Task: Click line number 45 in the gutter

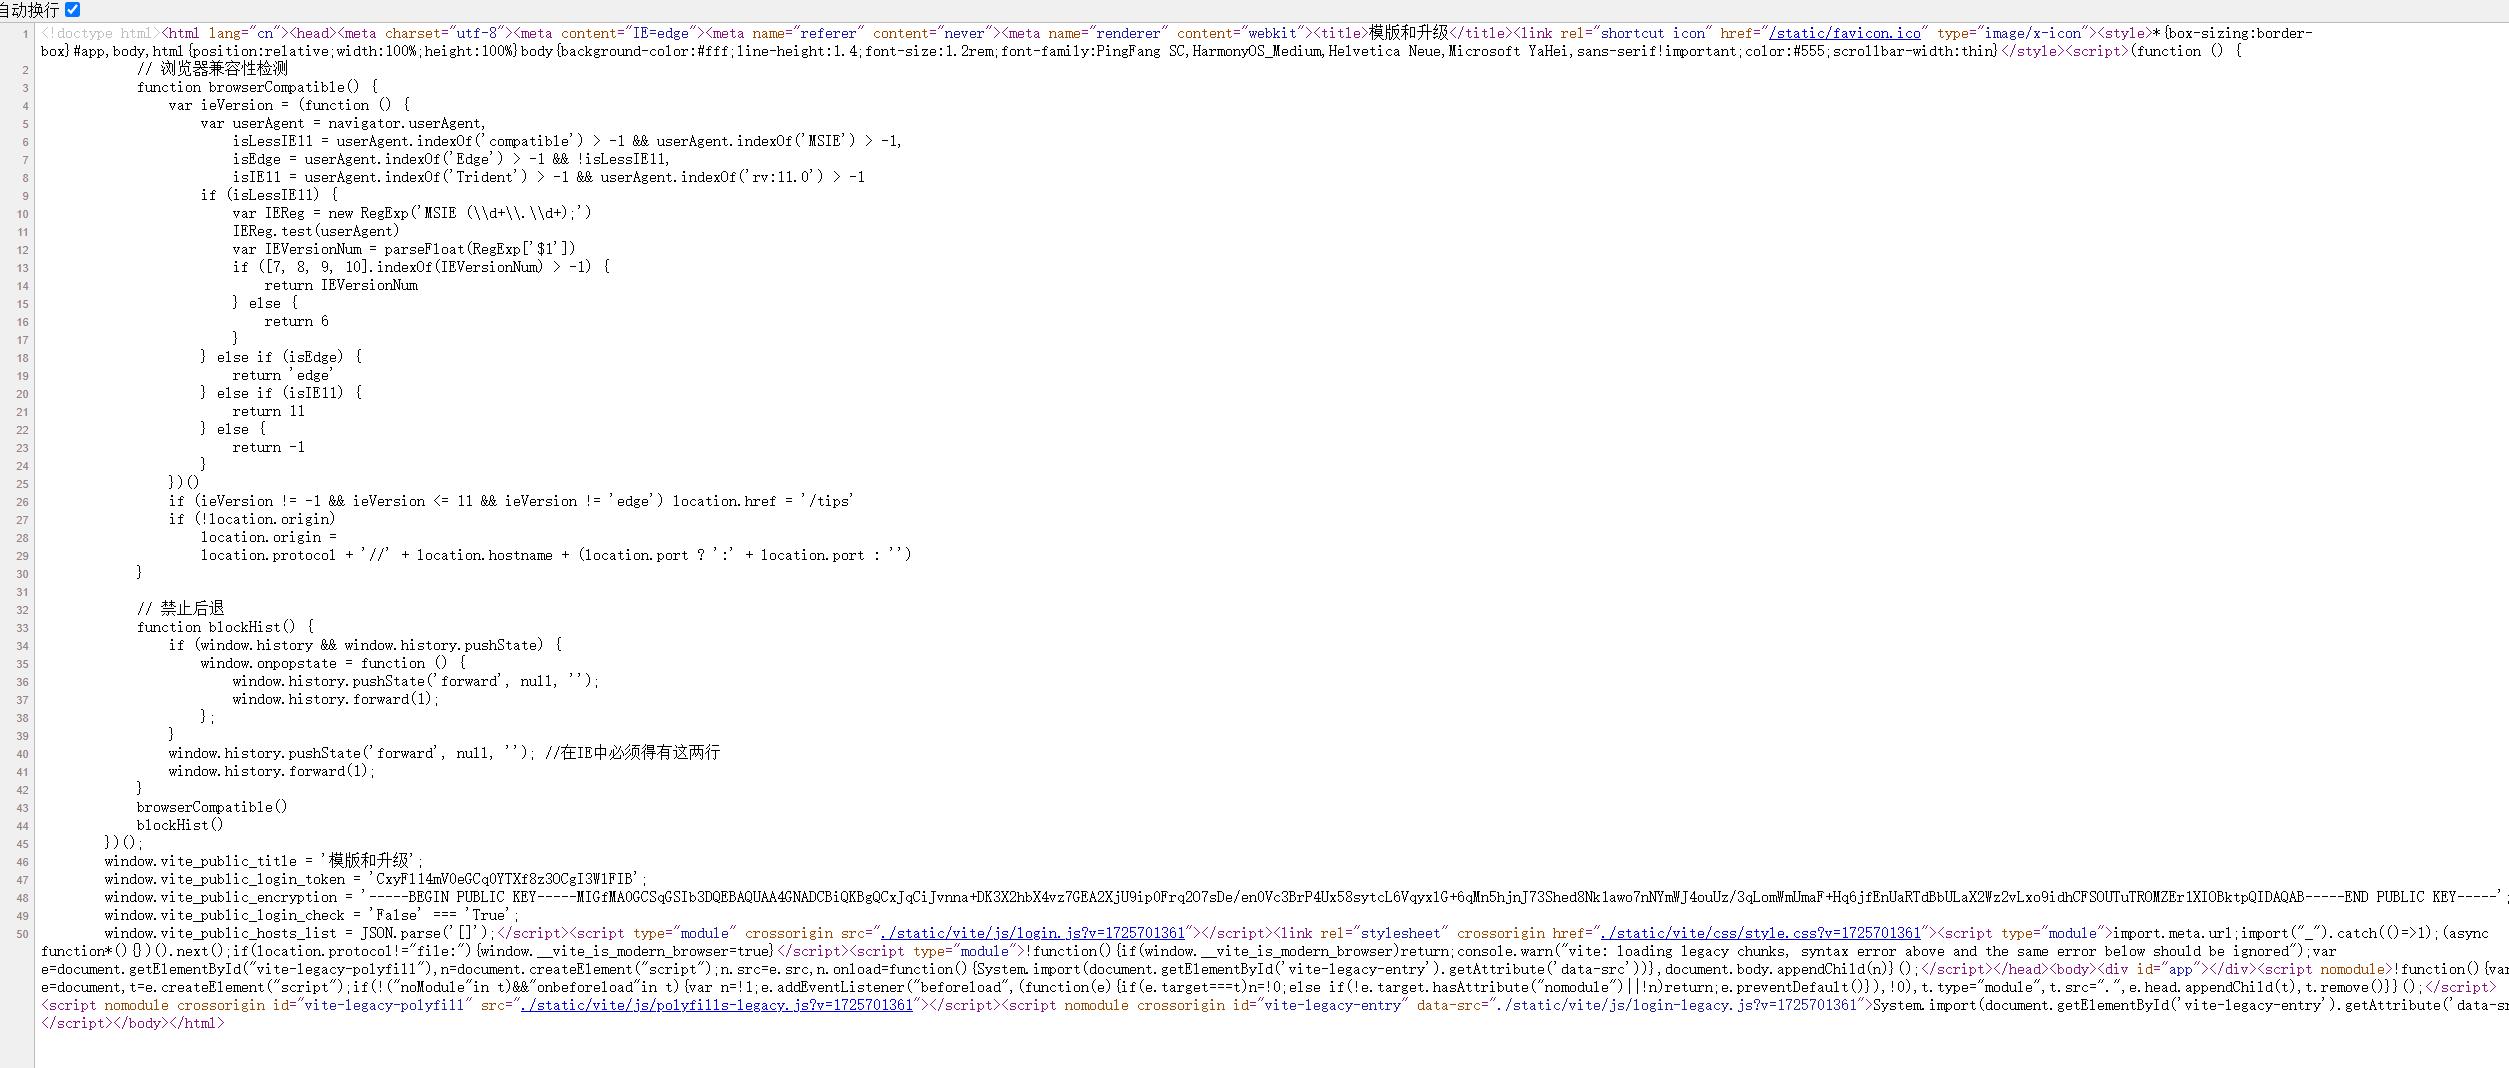Action: coord(22,844)
